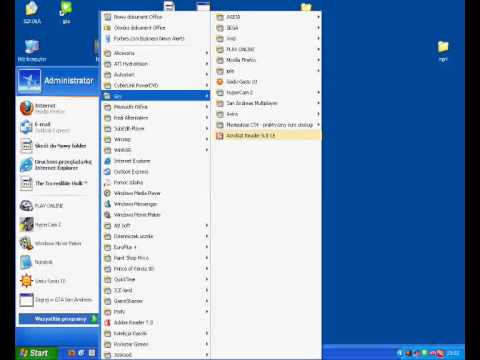Click the Skrót do Nowy folder entry
The height and width of the screenshot is (360, 480).
tap(57, 146)
